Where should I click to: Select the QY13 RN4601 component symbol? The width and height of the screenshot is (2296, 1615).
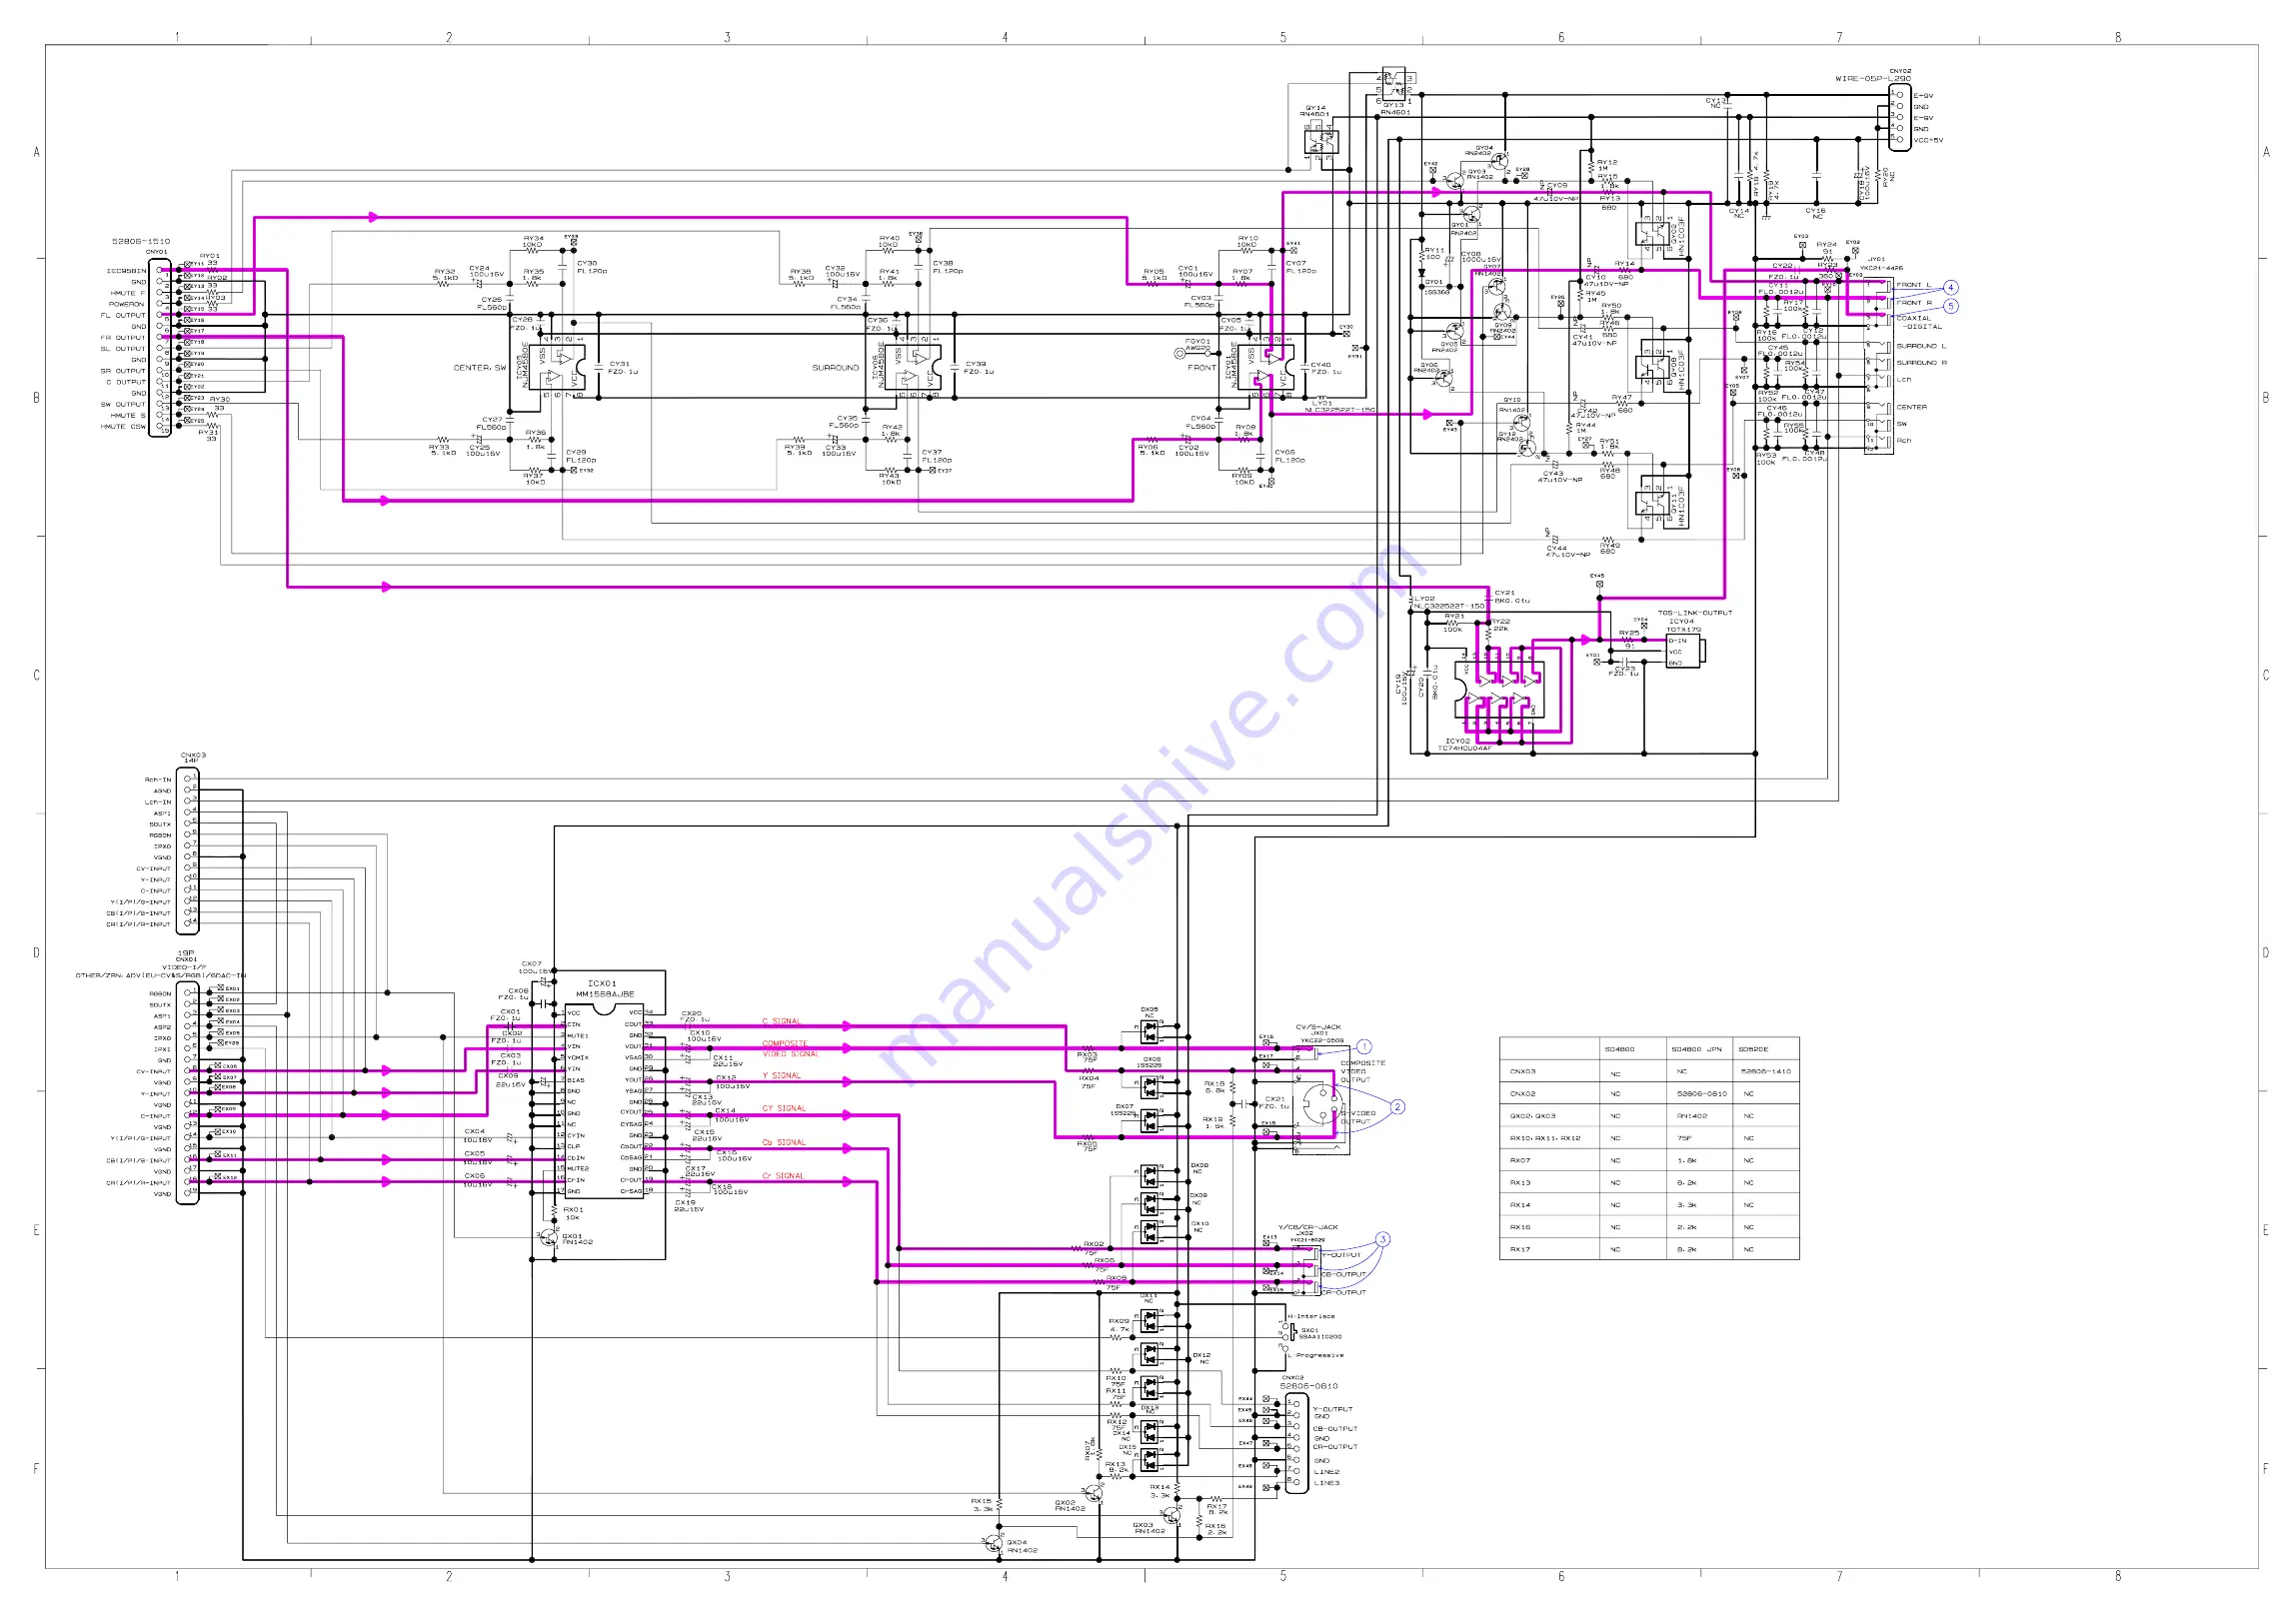tap(1396, 84)
